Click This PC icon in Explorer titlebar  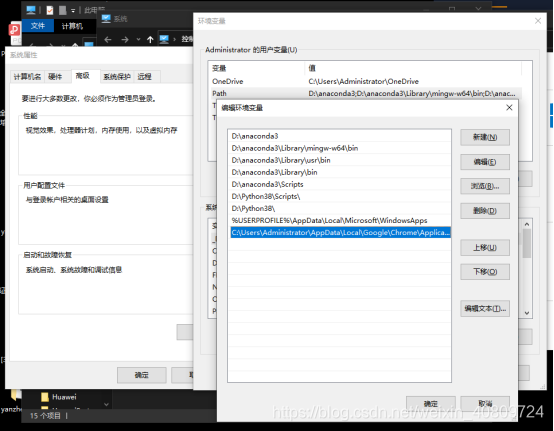(31, 10)
